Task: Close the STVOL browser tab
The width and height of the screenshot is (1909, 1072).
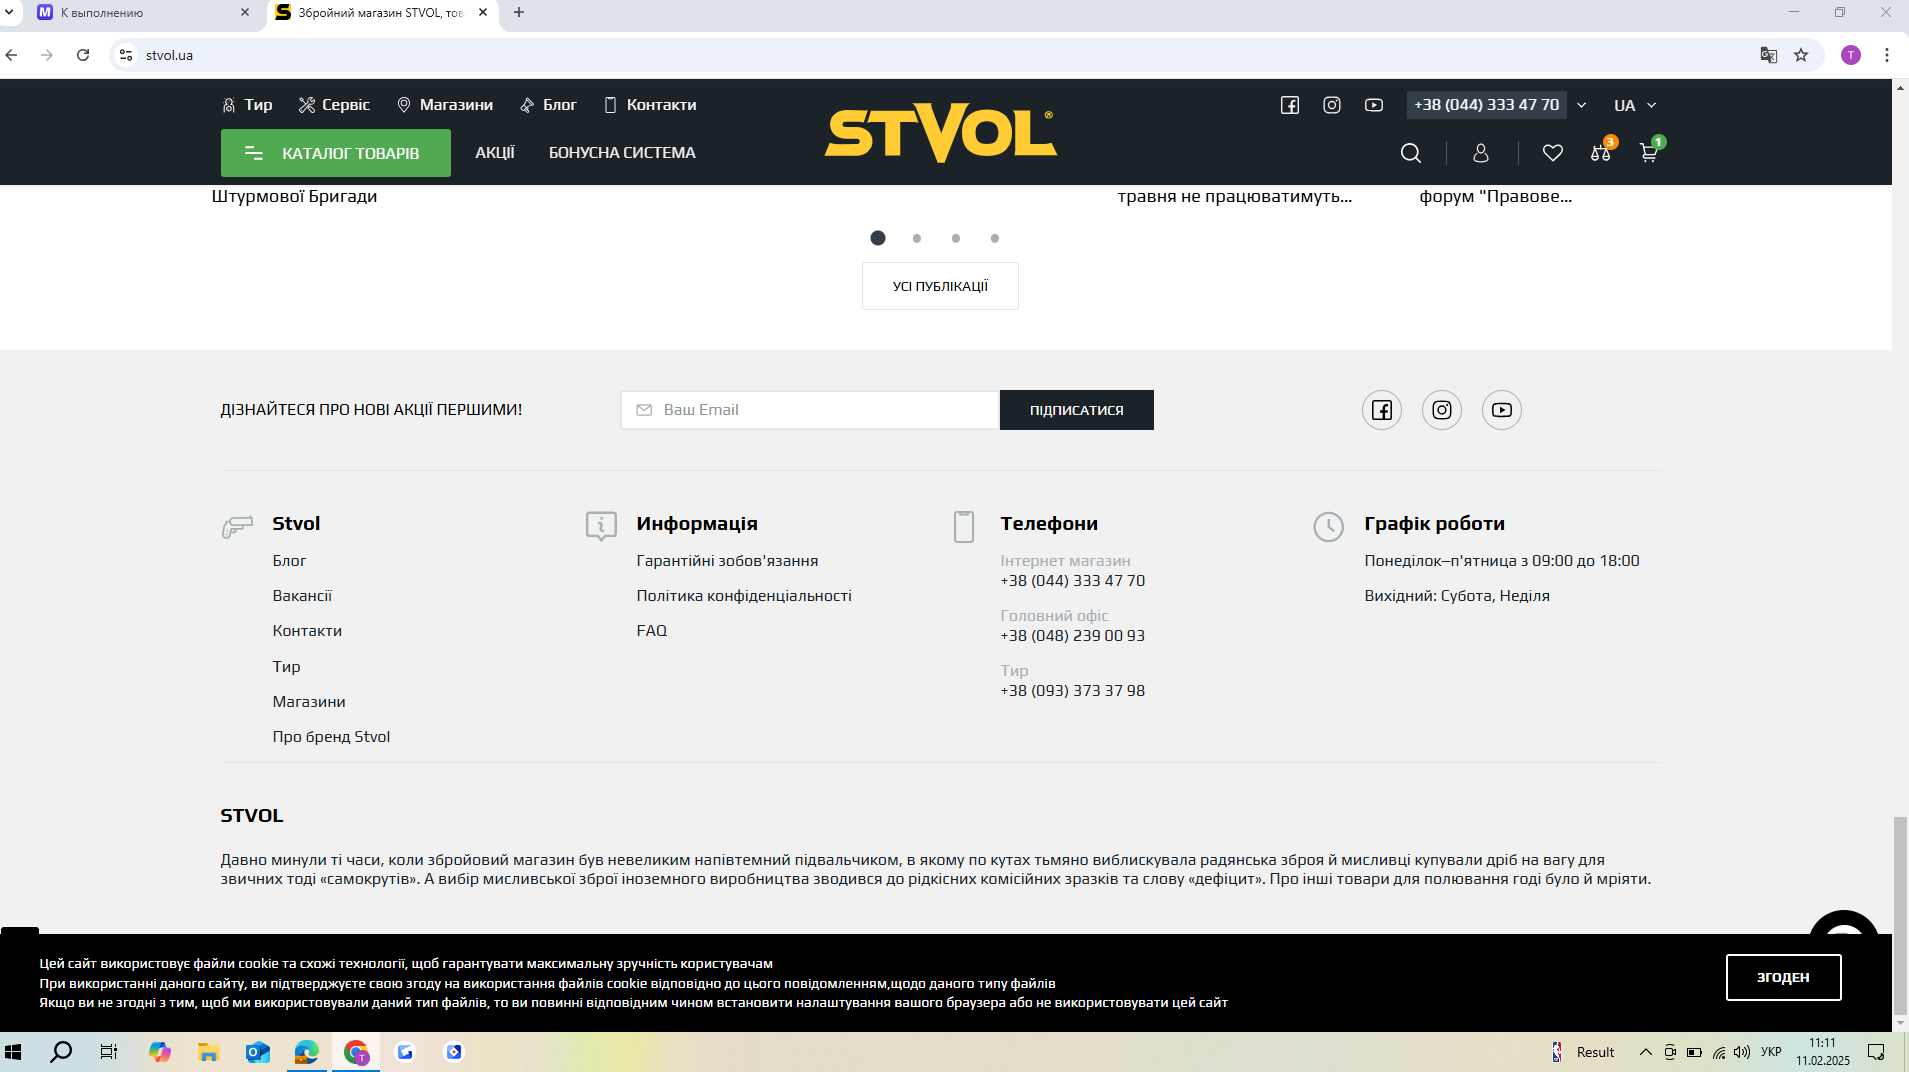Action: click(x=483, y=13)
